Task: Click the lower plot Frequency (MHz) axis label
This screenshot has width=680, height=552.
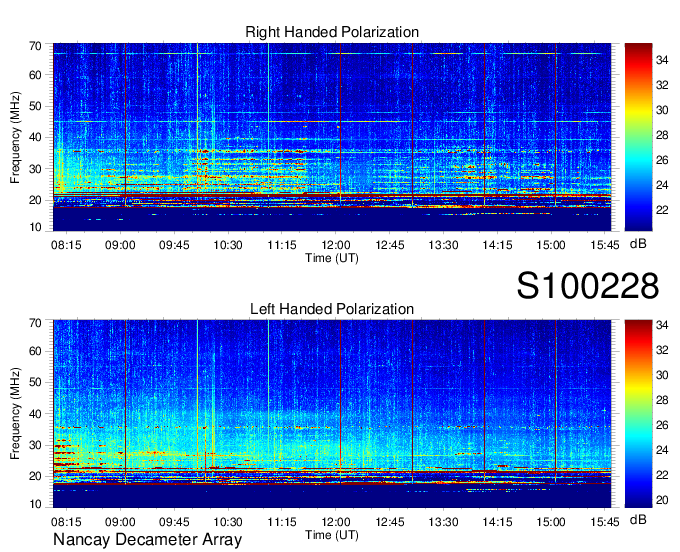Action: pyautogui.click(x=15, y=414)
